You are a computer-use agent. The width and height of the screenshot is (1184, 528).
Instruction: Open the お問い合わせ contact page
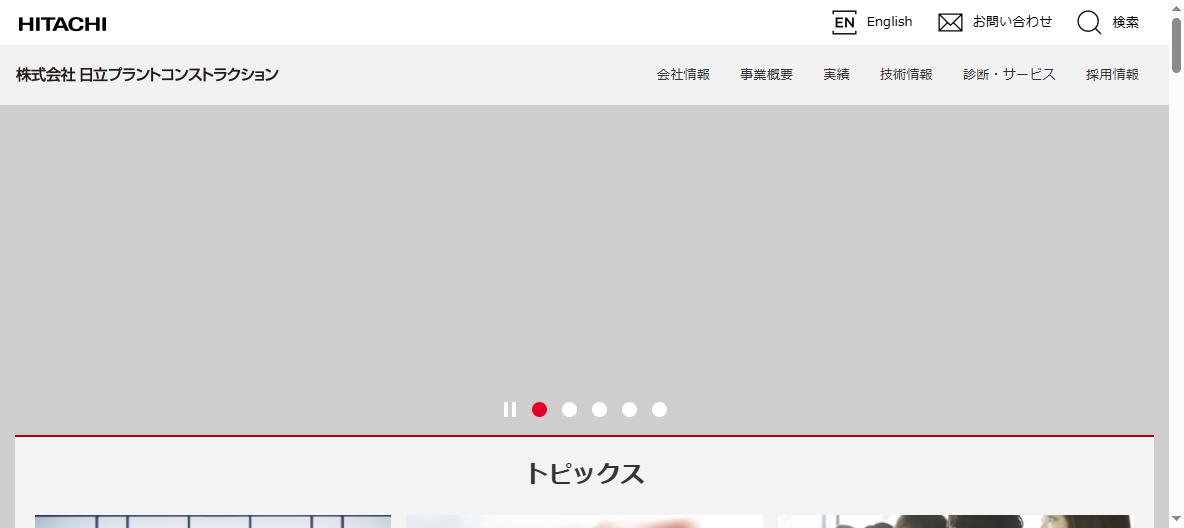pyautogui.click(x=1012, y=22)
